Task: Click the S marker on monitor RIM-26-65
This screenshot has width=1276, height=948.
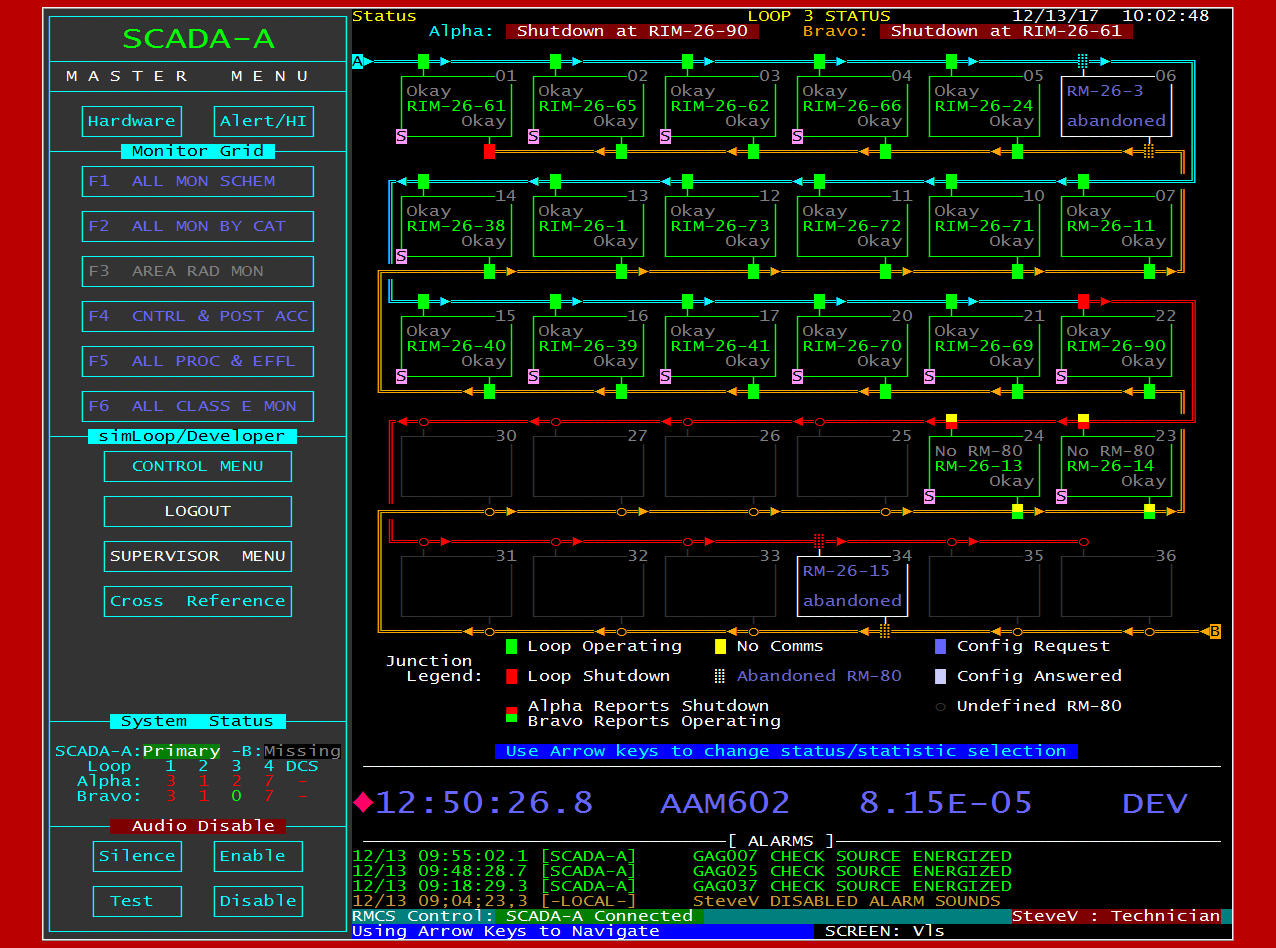Action: point(534,136)
